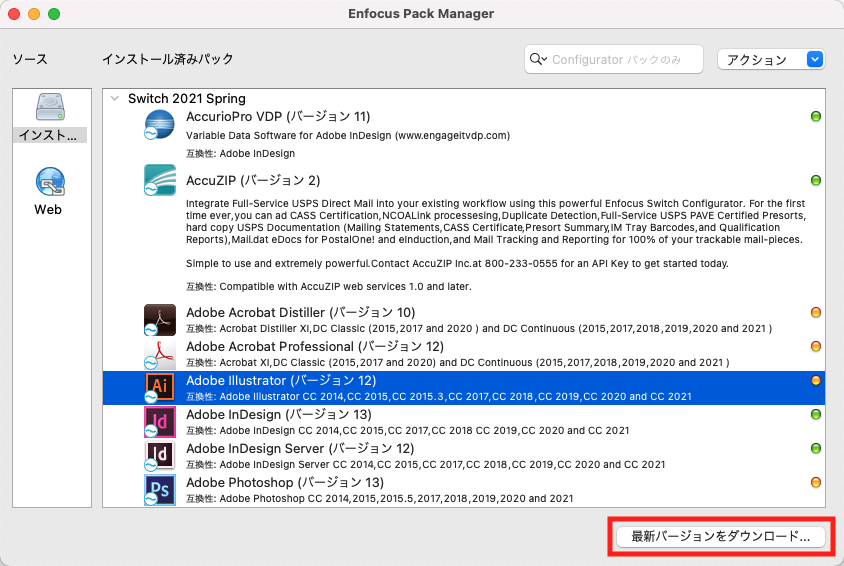Click the 最新バージョンをダウンロード button
This screenshot has width=844, height=566.
[721, 536]
